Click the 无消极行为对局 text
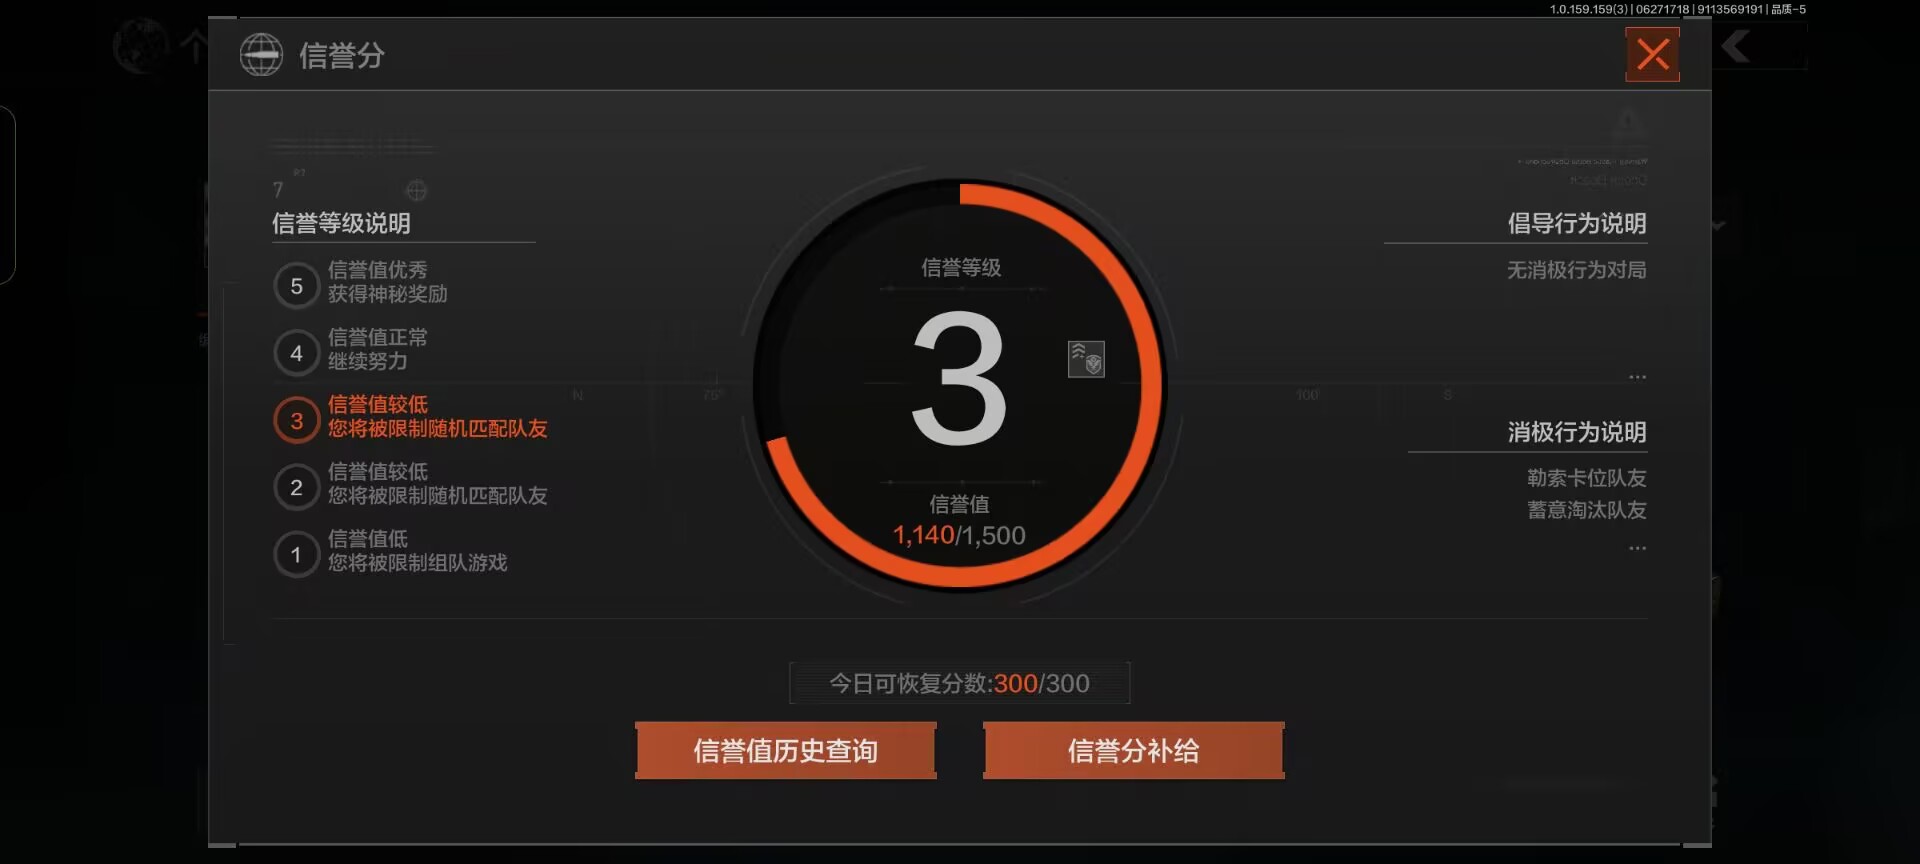 point(1577,270)
